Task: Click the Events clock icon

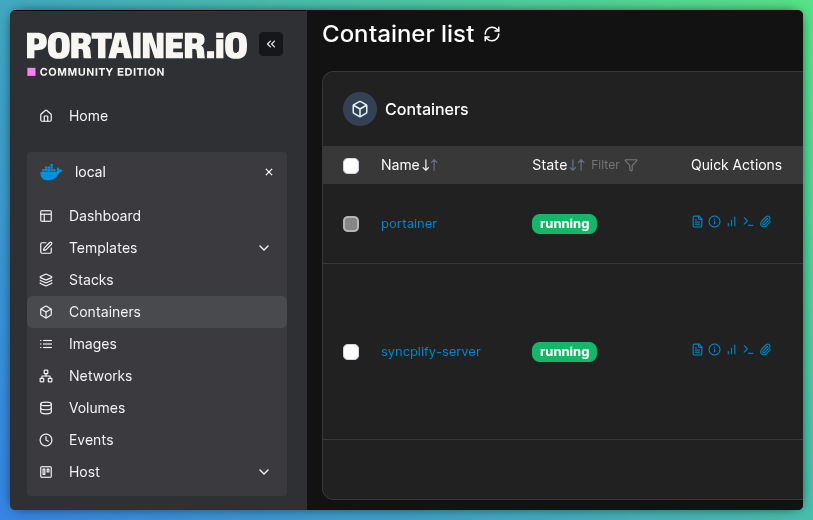Action: point(46,440)
